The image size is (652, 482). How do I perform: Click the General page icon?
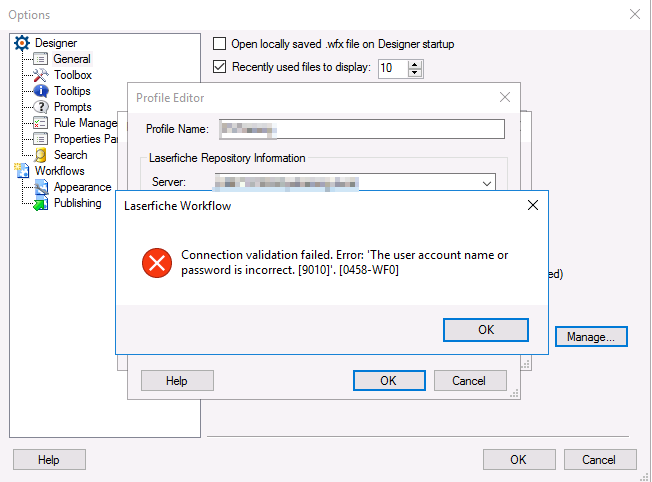point(41,59)
